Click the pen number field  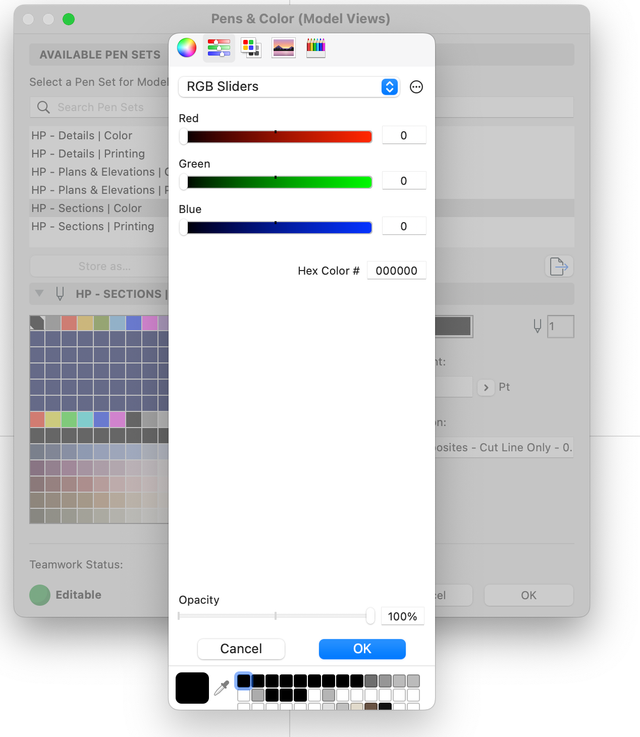[x=560, y=326]
